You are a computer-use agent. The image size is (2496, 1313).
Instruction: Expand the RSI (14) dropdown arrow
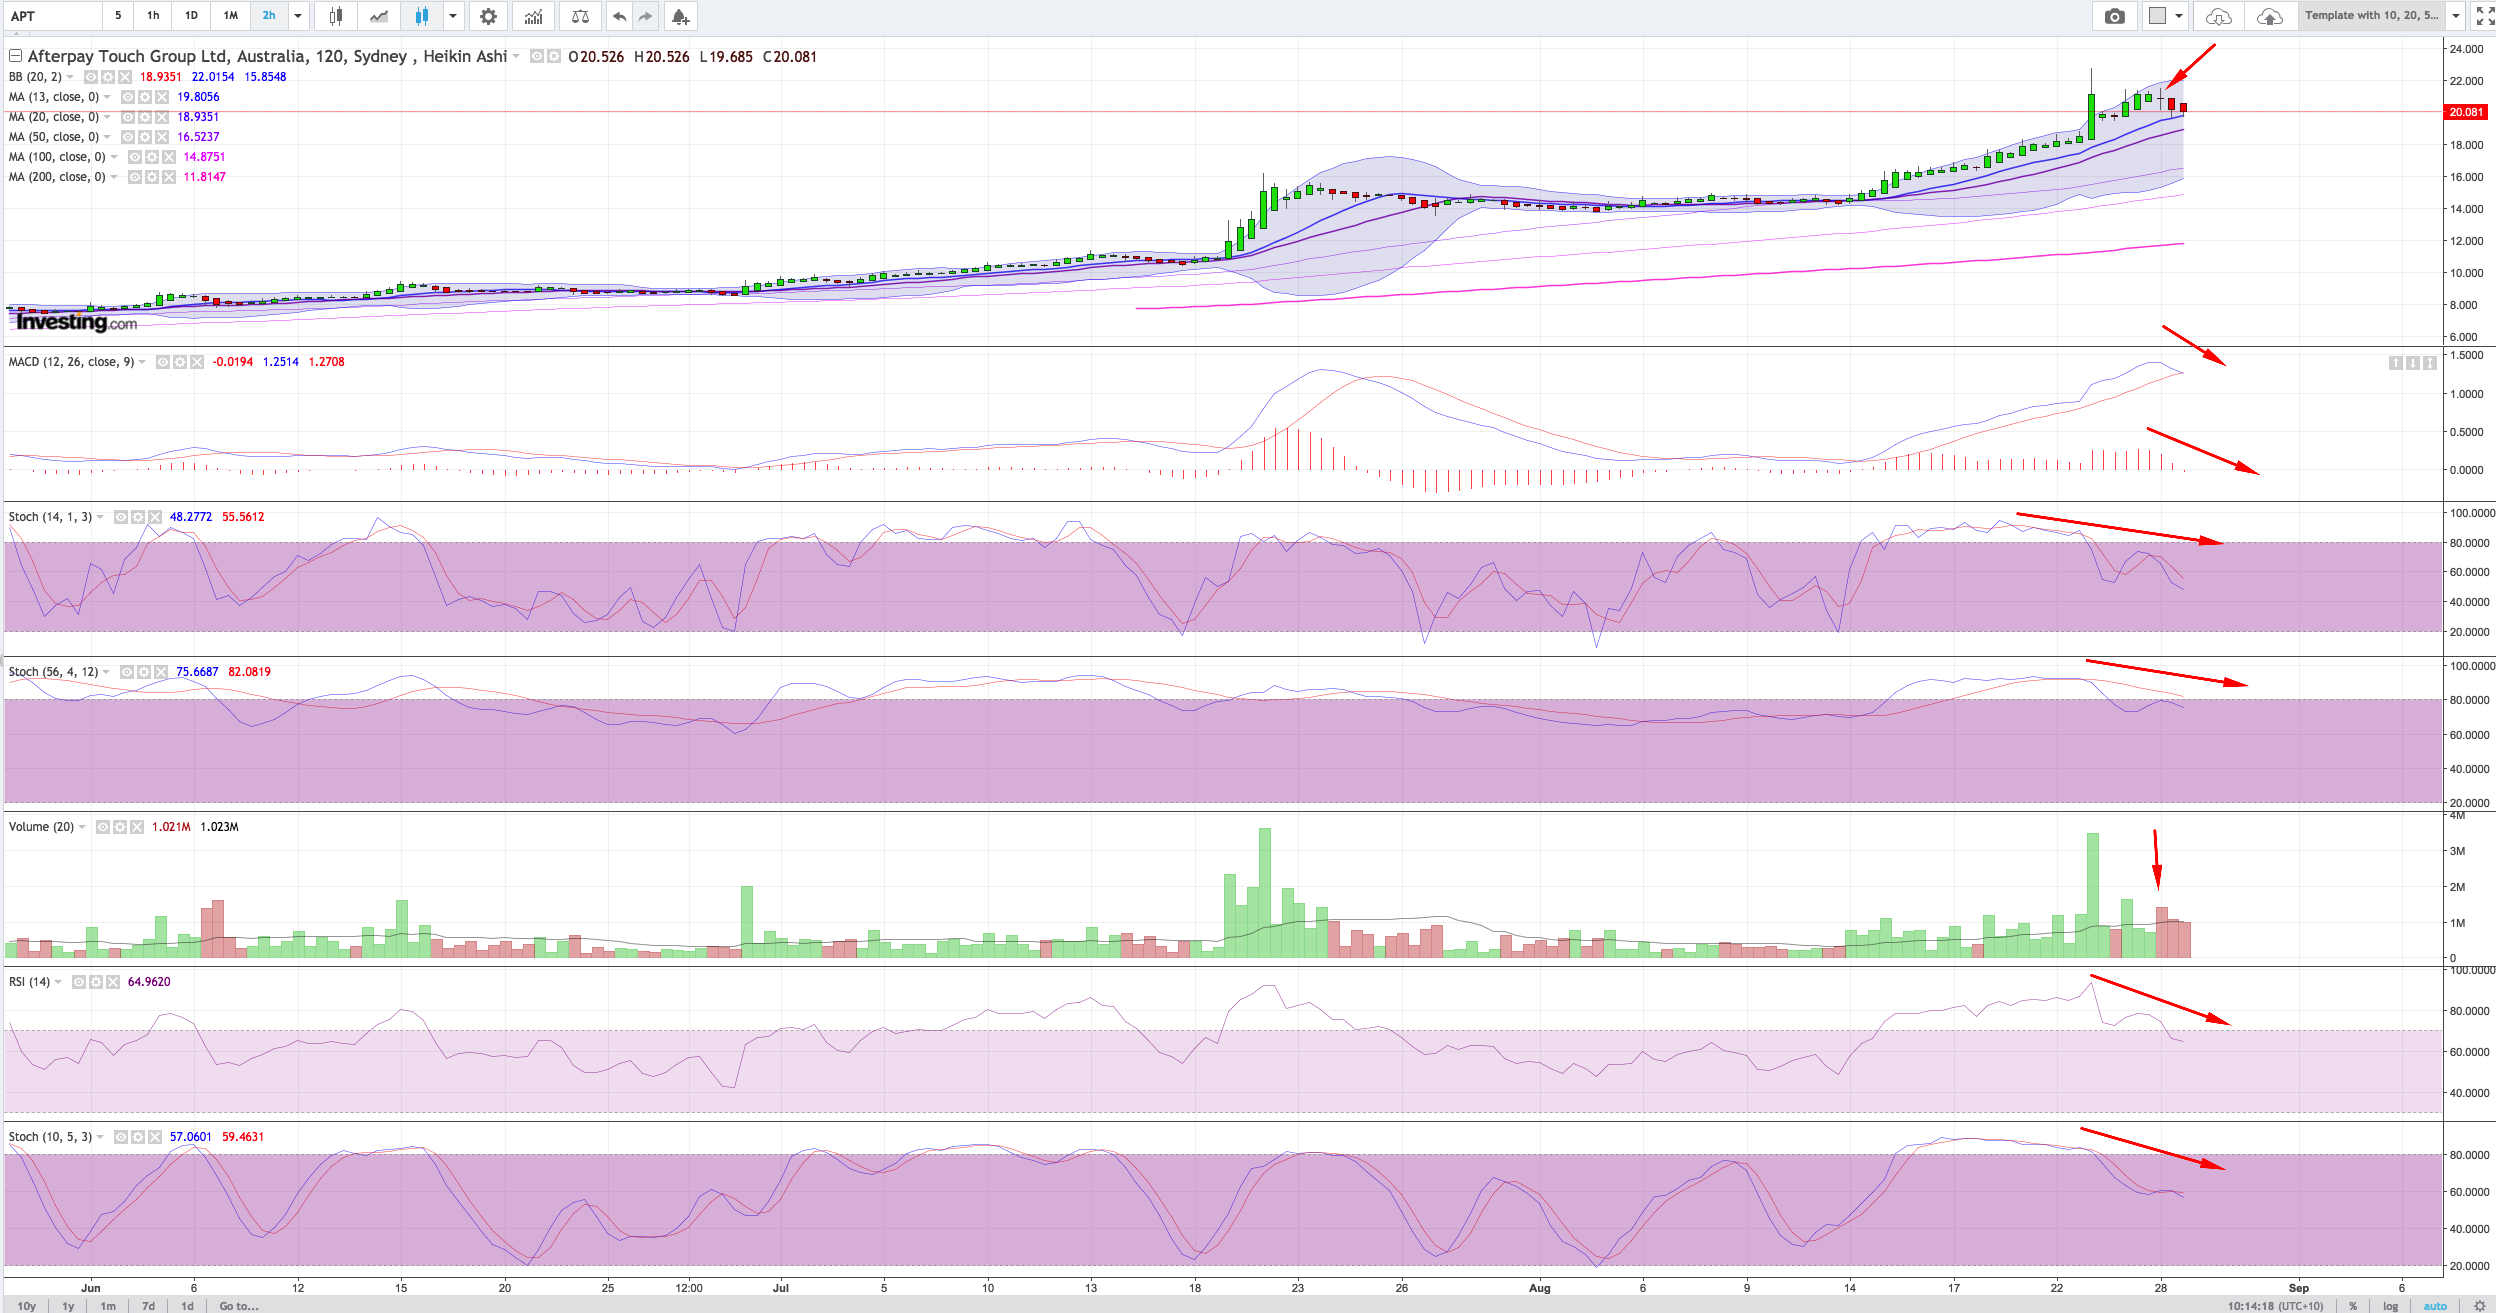click(x=58, y=982)
